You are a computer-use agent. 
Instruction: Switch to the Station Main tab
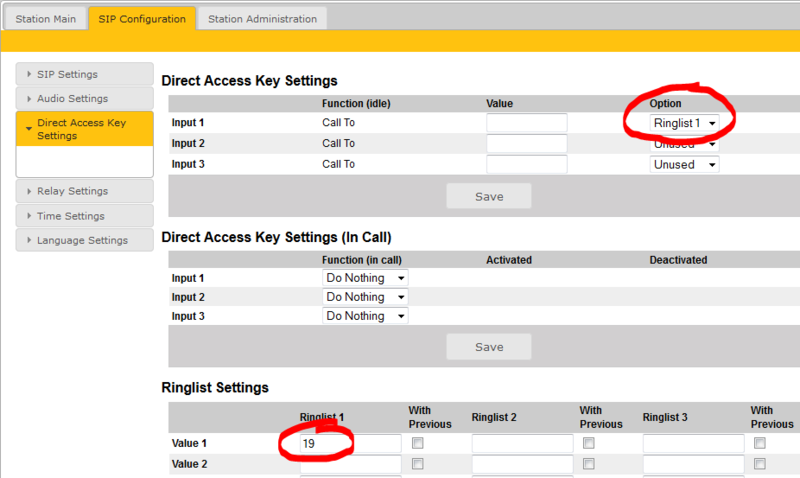coord(46,19)
